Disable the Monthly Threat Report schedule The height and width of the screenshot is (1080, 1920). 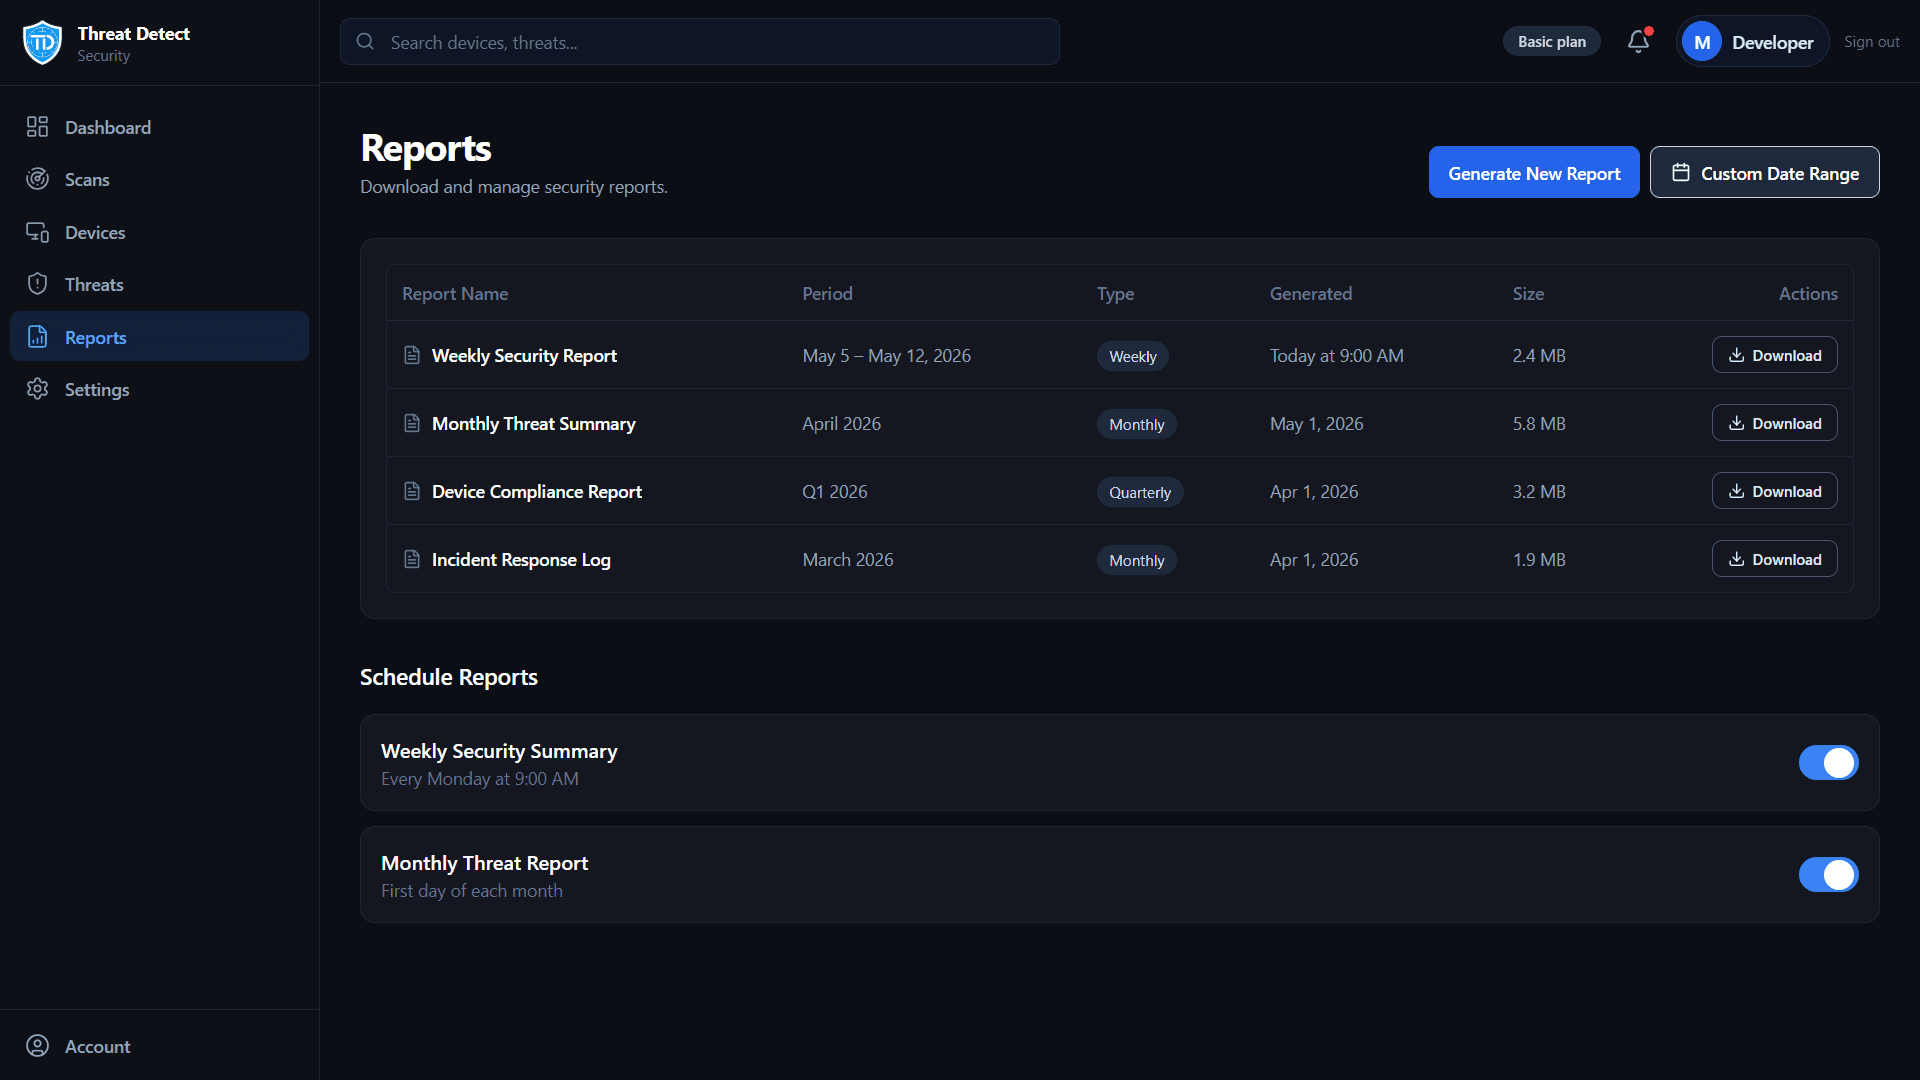1828,875
